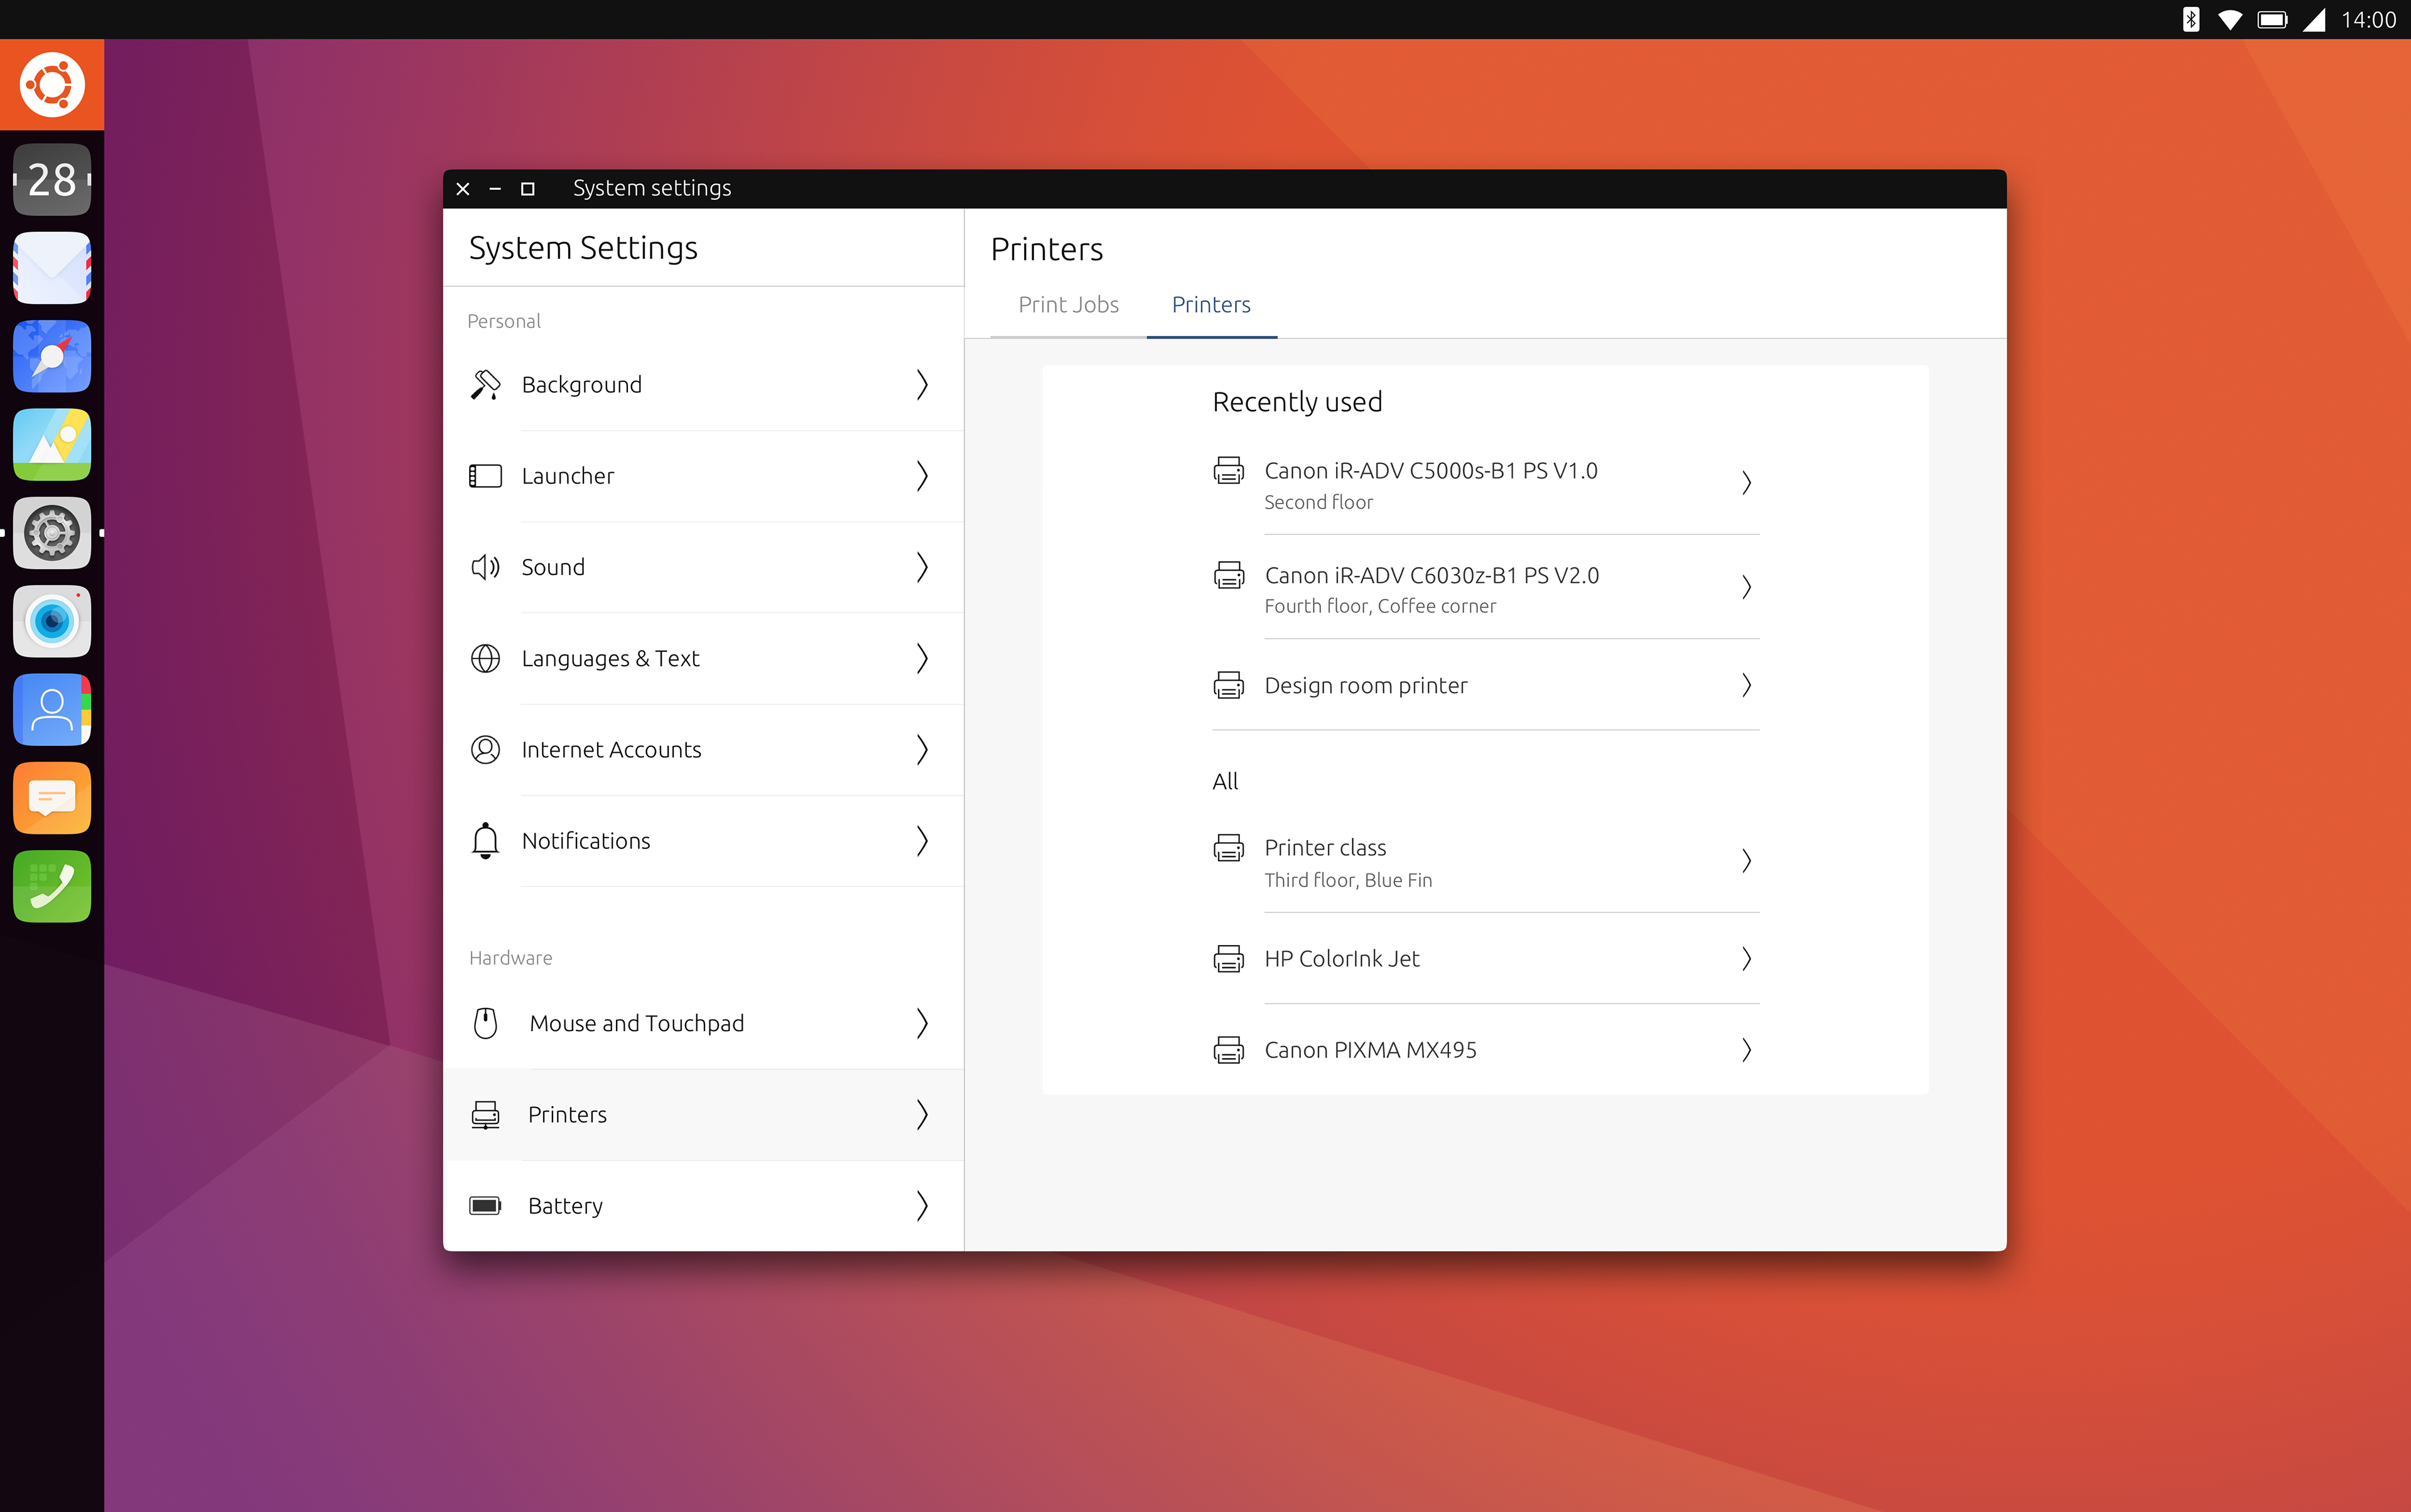Go to Languages & Text label
The height and width of the screenshot is (1512, 2411).
(610, 658)
